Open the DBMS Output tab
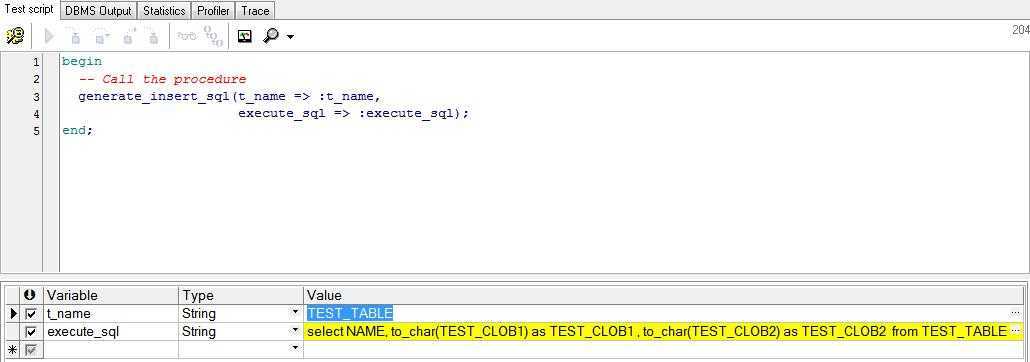This screenshot has width=1030, height=362. [99, 11]
